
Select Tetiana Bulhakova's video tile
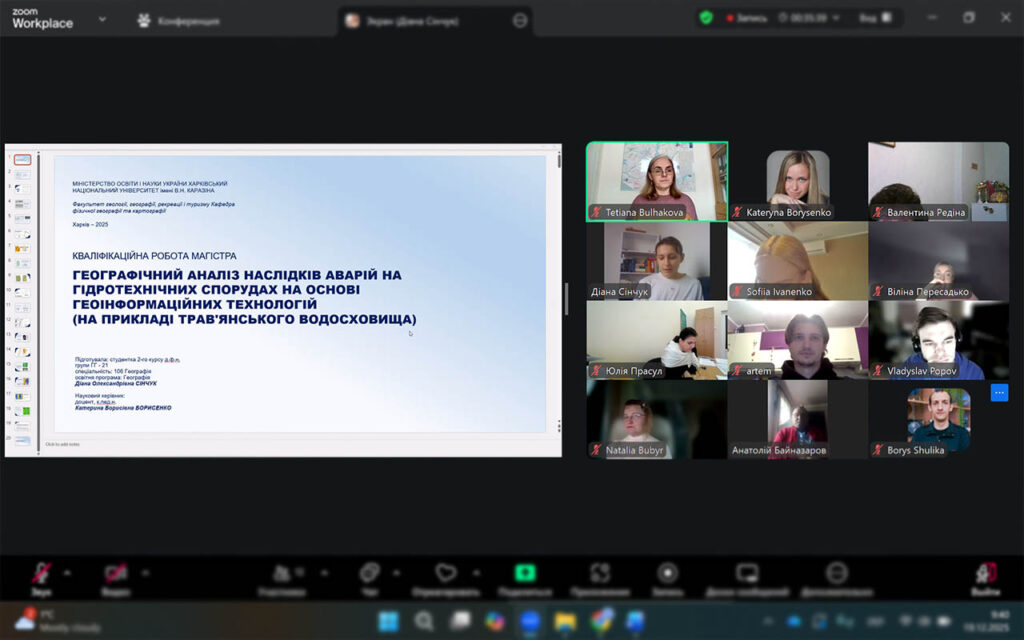tap(657, 180)
